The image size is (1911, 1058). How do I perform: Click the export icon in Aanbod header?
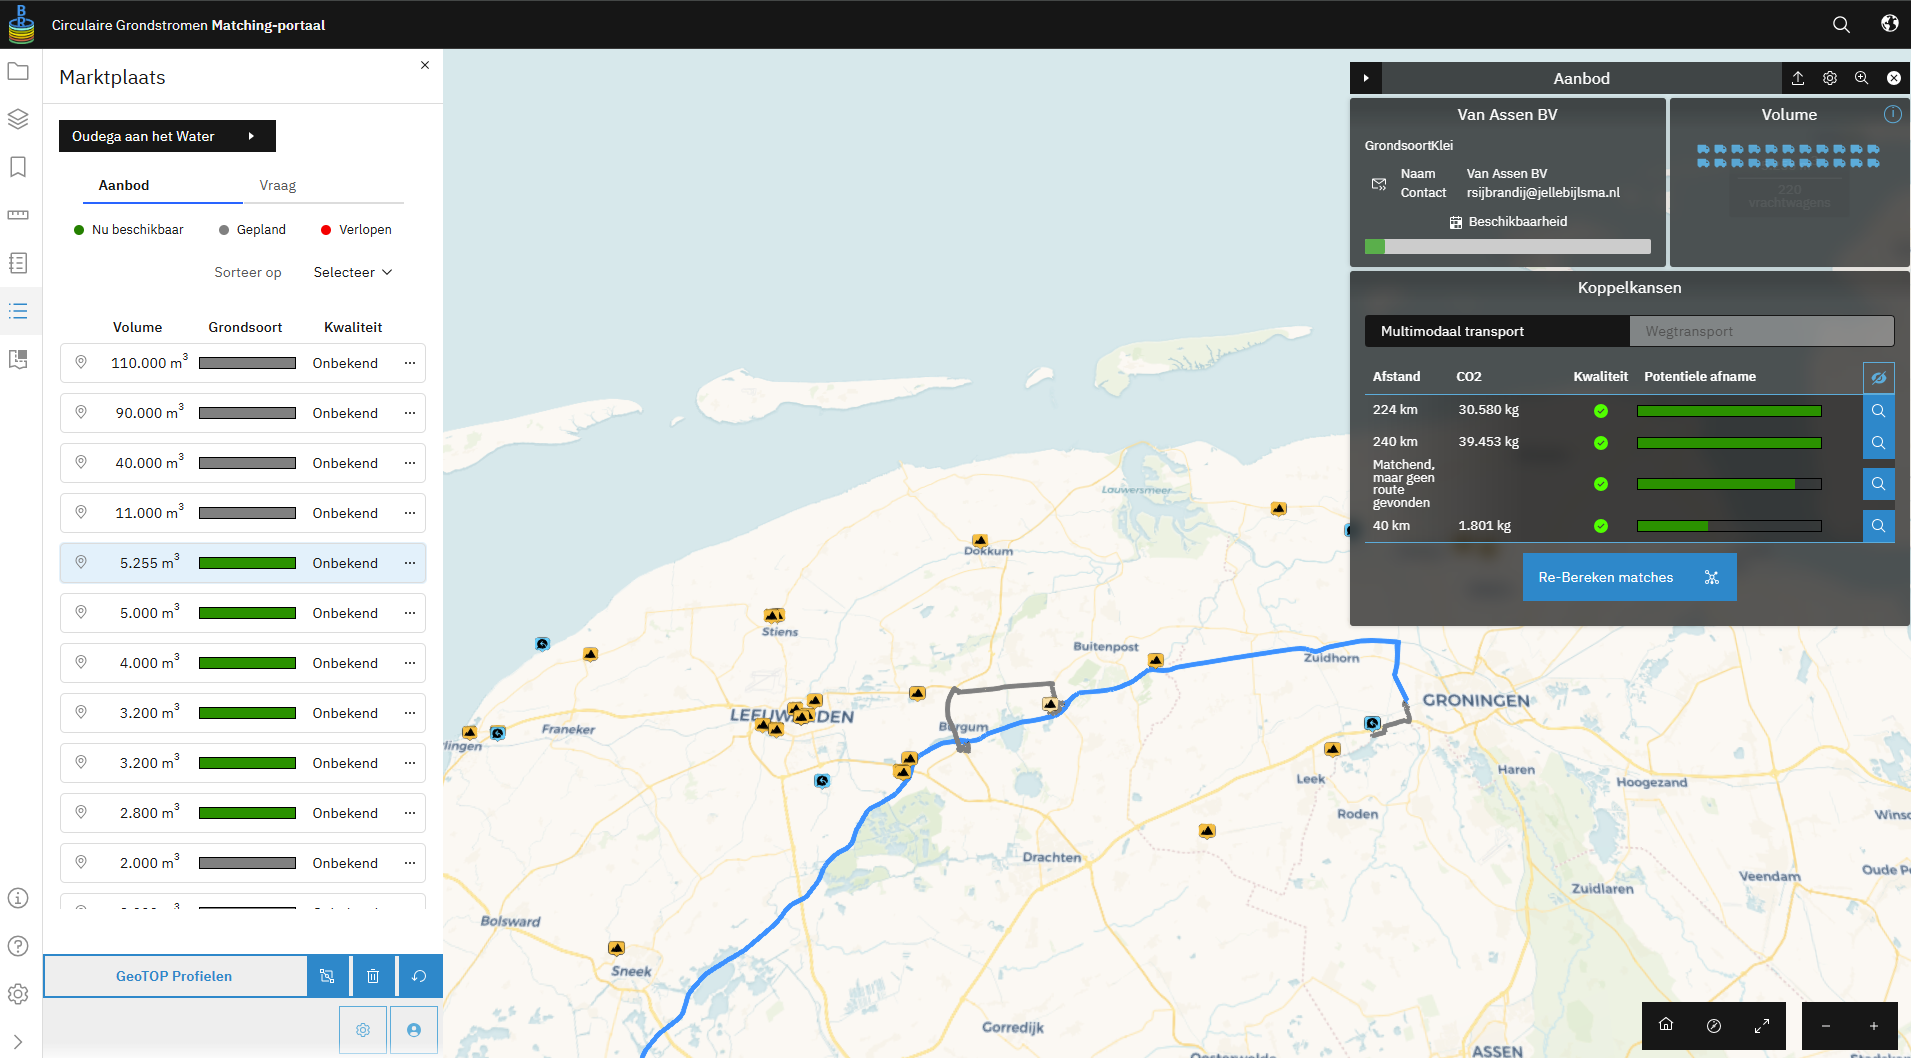1798,78
